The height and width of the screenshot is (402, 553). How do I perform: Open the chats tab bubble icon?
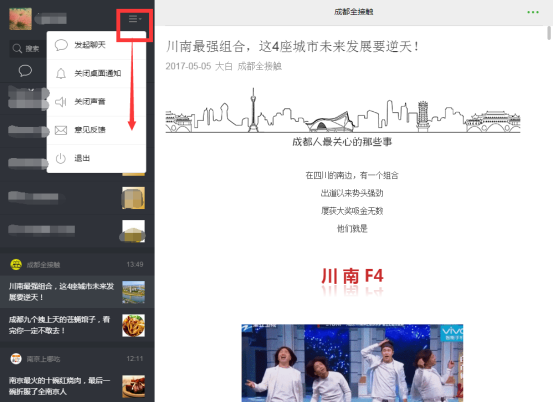point(25,71)
